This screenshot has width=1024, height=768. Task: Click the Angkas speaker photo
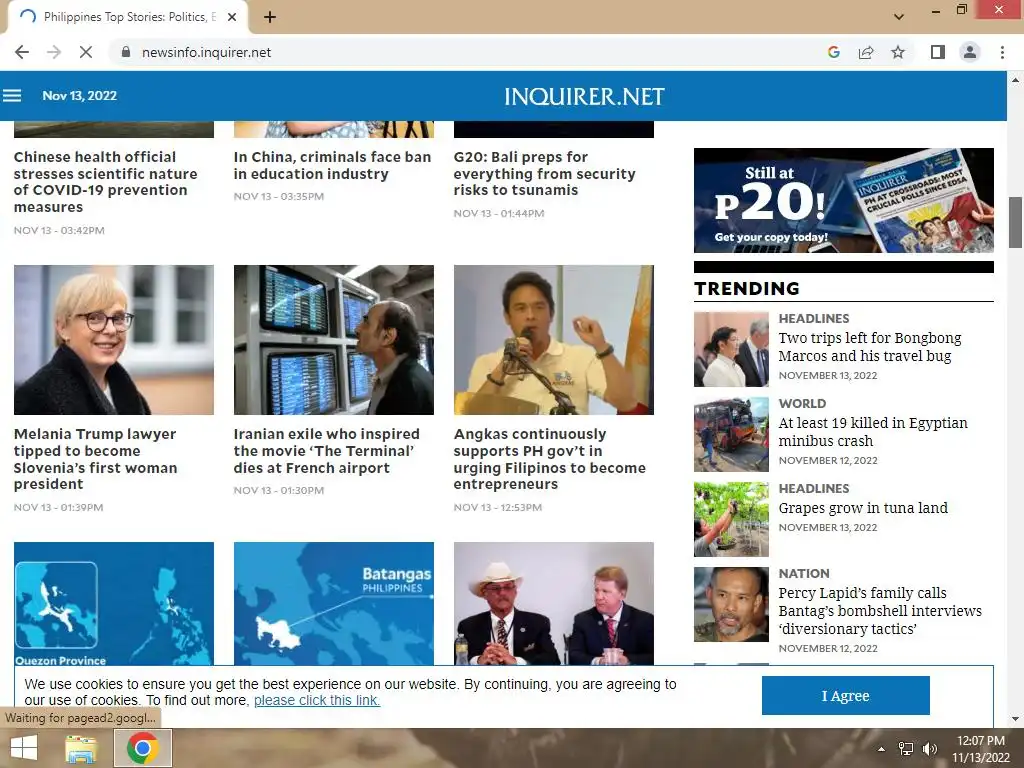click(x=554, y=340)
